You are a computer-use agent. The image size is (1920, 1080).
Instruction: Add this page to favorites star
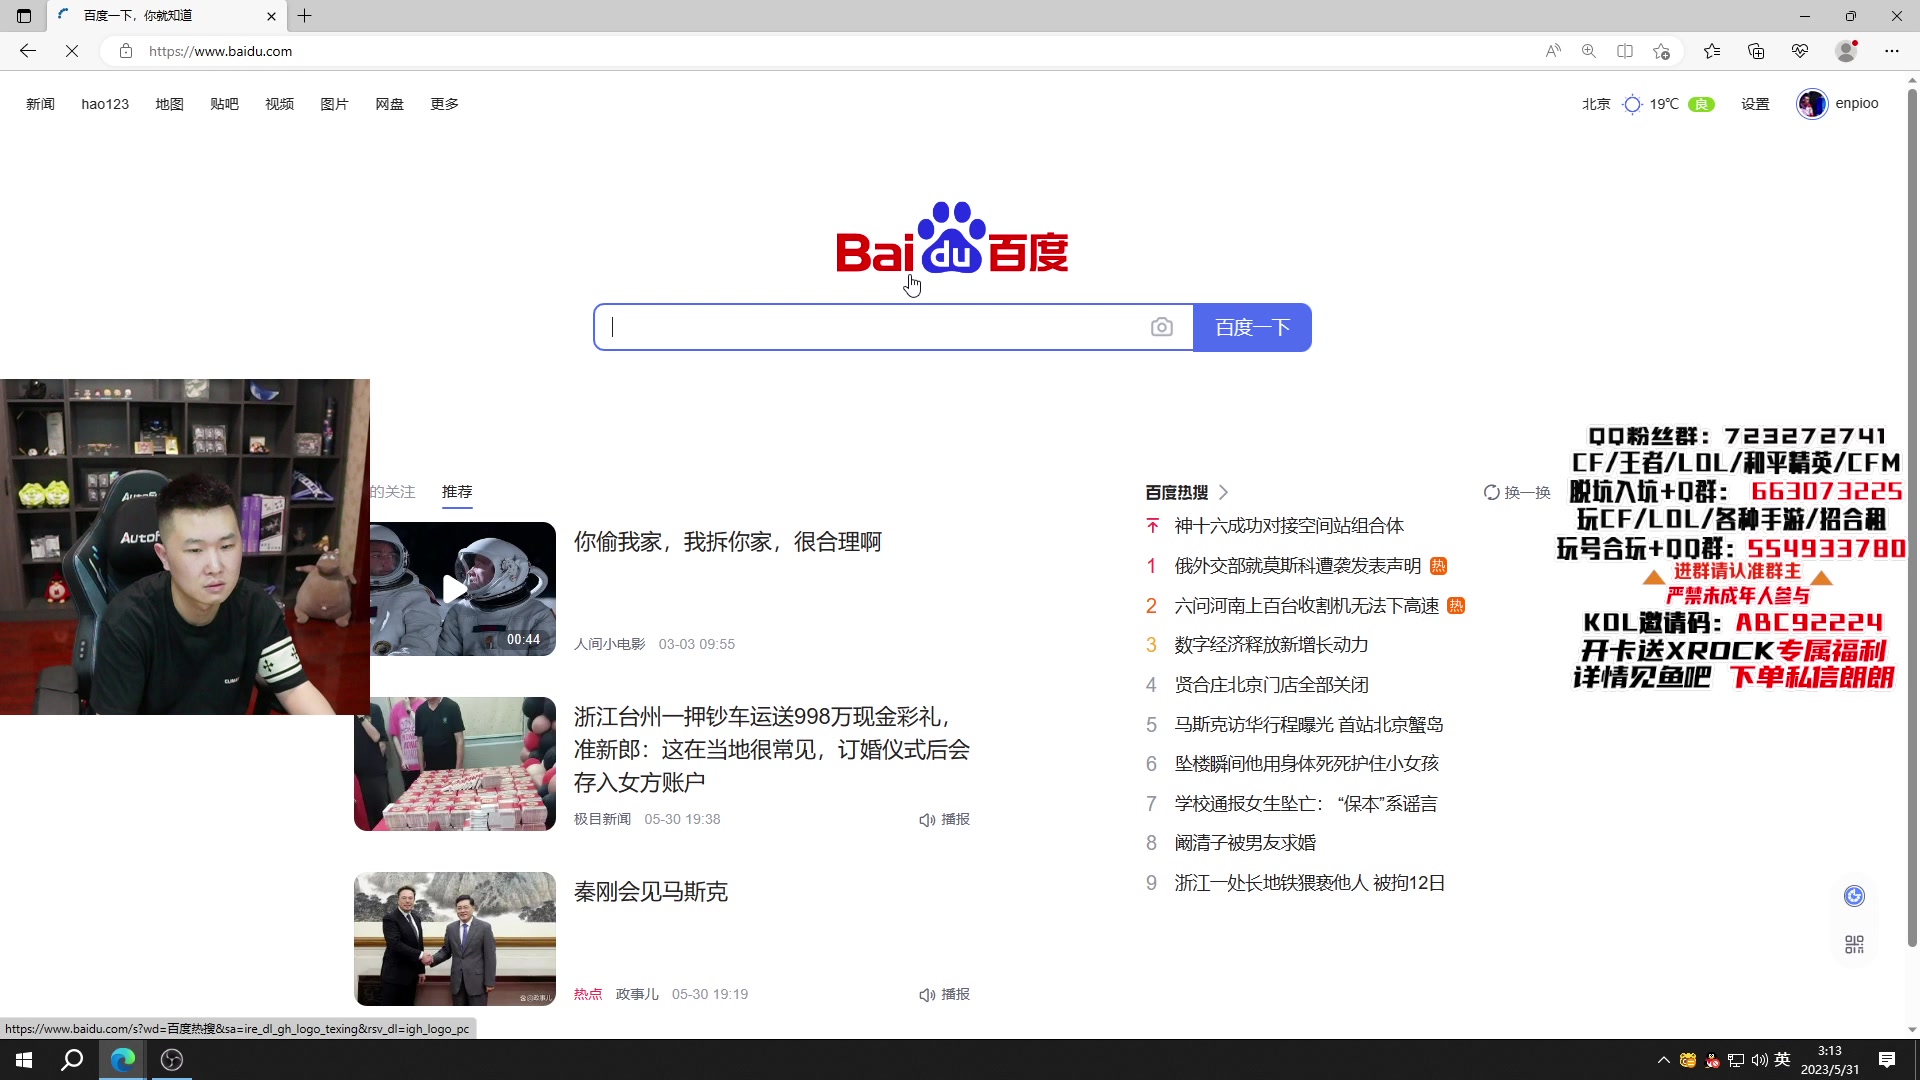[1662, 51]
